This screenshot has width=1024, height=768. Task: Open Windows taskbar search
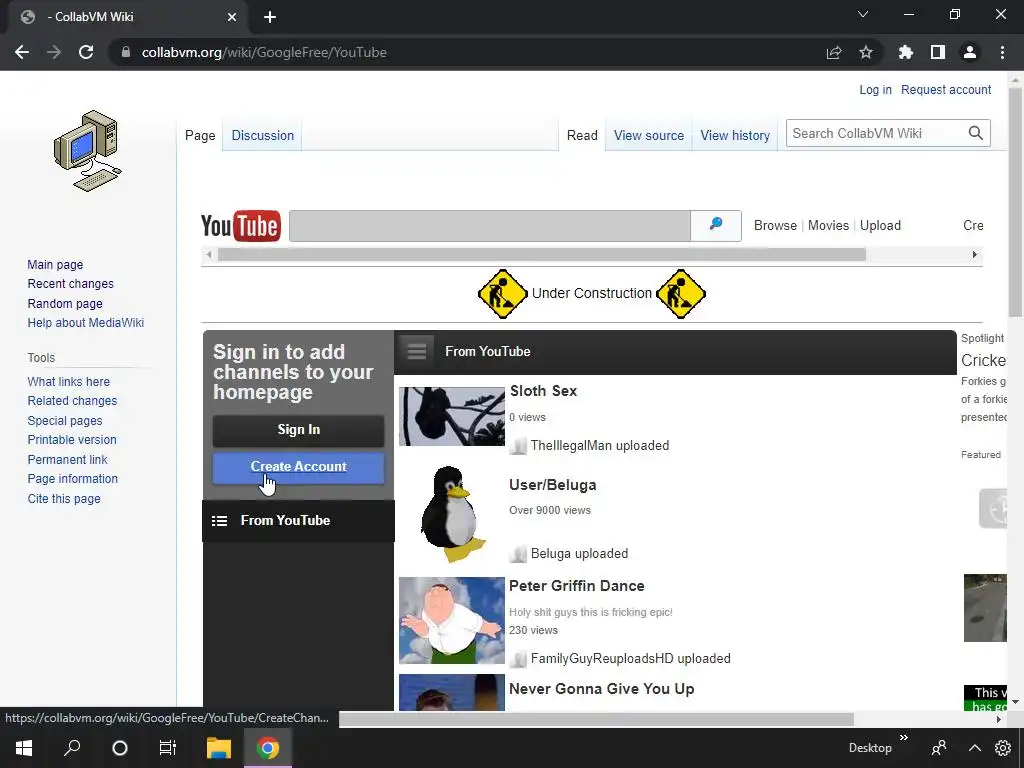(72, 748)
